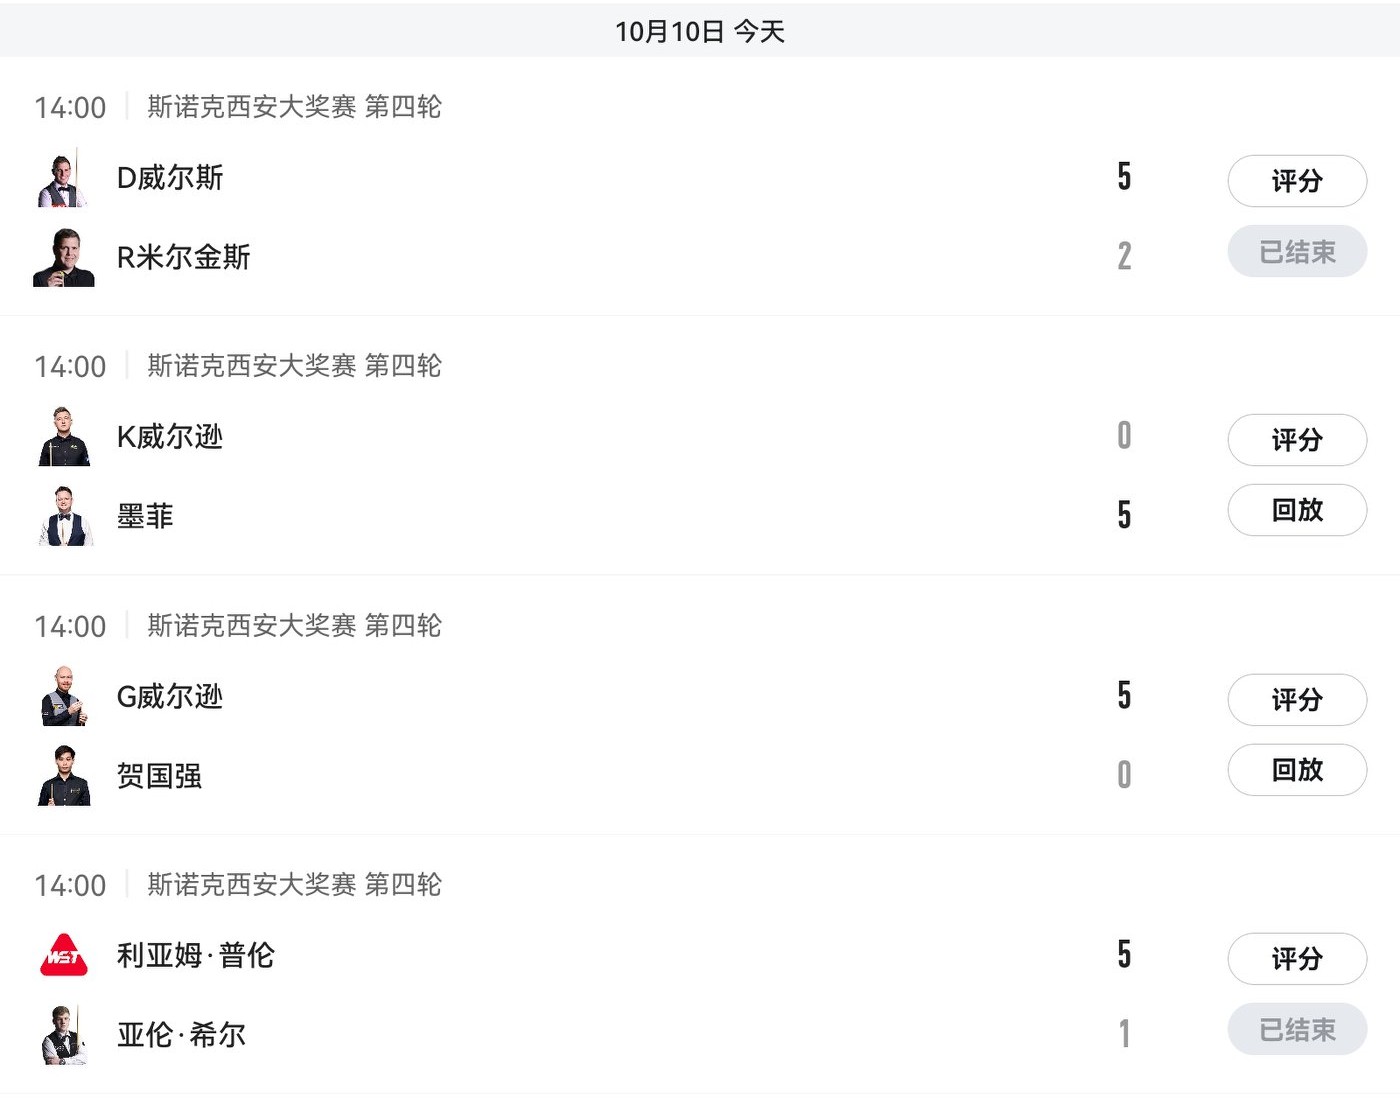Open 回放 for G威尔逊 vs 贺国强

click(x=1297, y=770)
